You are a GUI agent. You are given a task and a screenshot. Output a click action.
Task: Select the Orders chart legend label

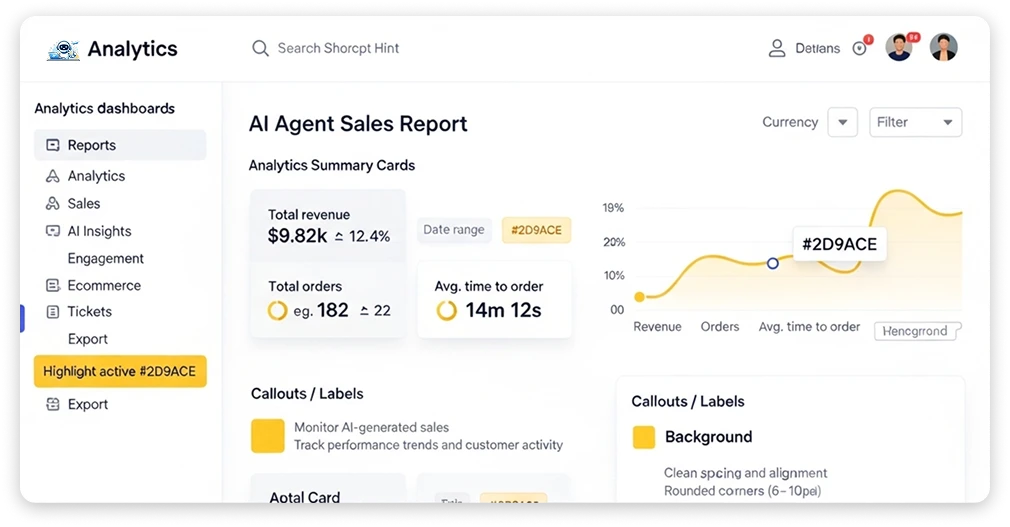tap(719, 327)
